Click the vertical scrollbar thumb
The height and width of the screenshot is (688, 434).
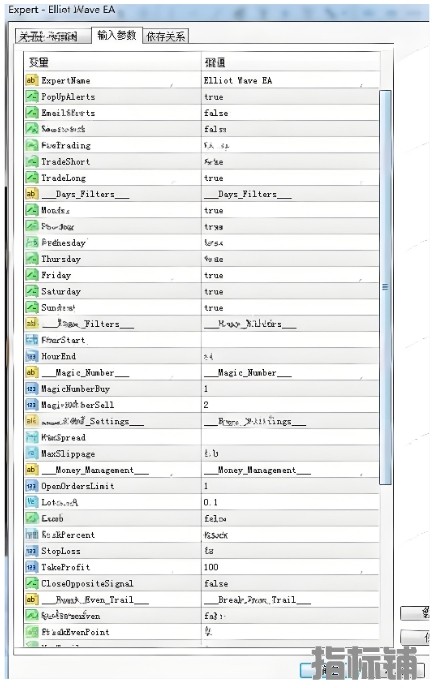tap(385, 287)
